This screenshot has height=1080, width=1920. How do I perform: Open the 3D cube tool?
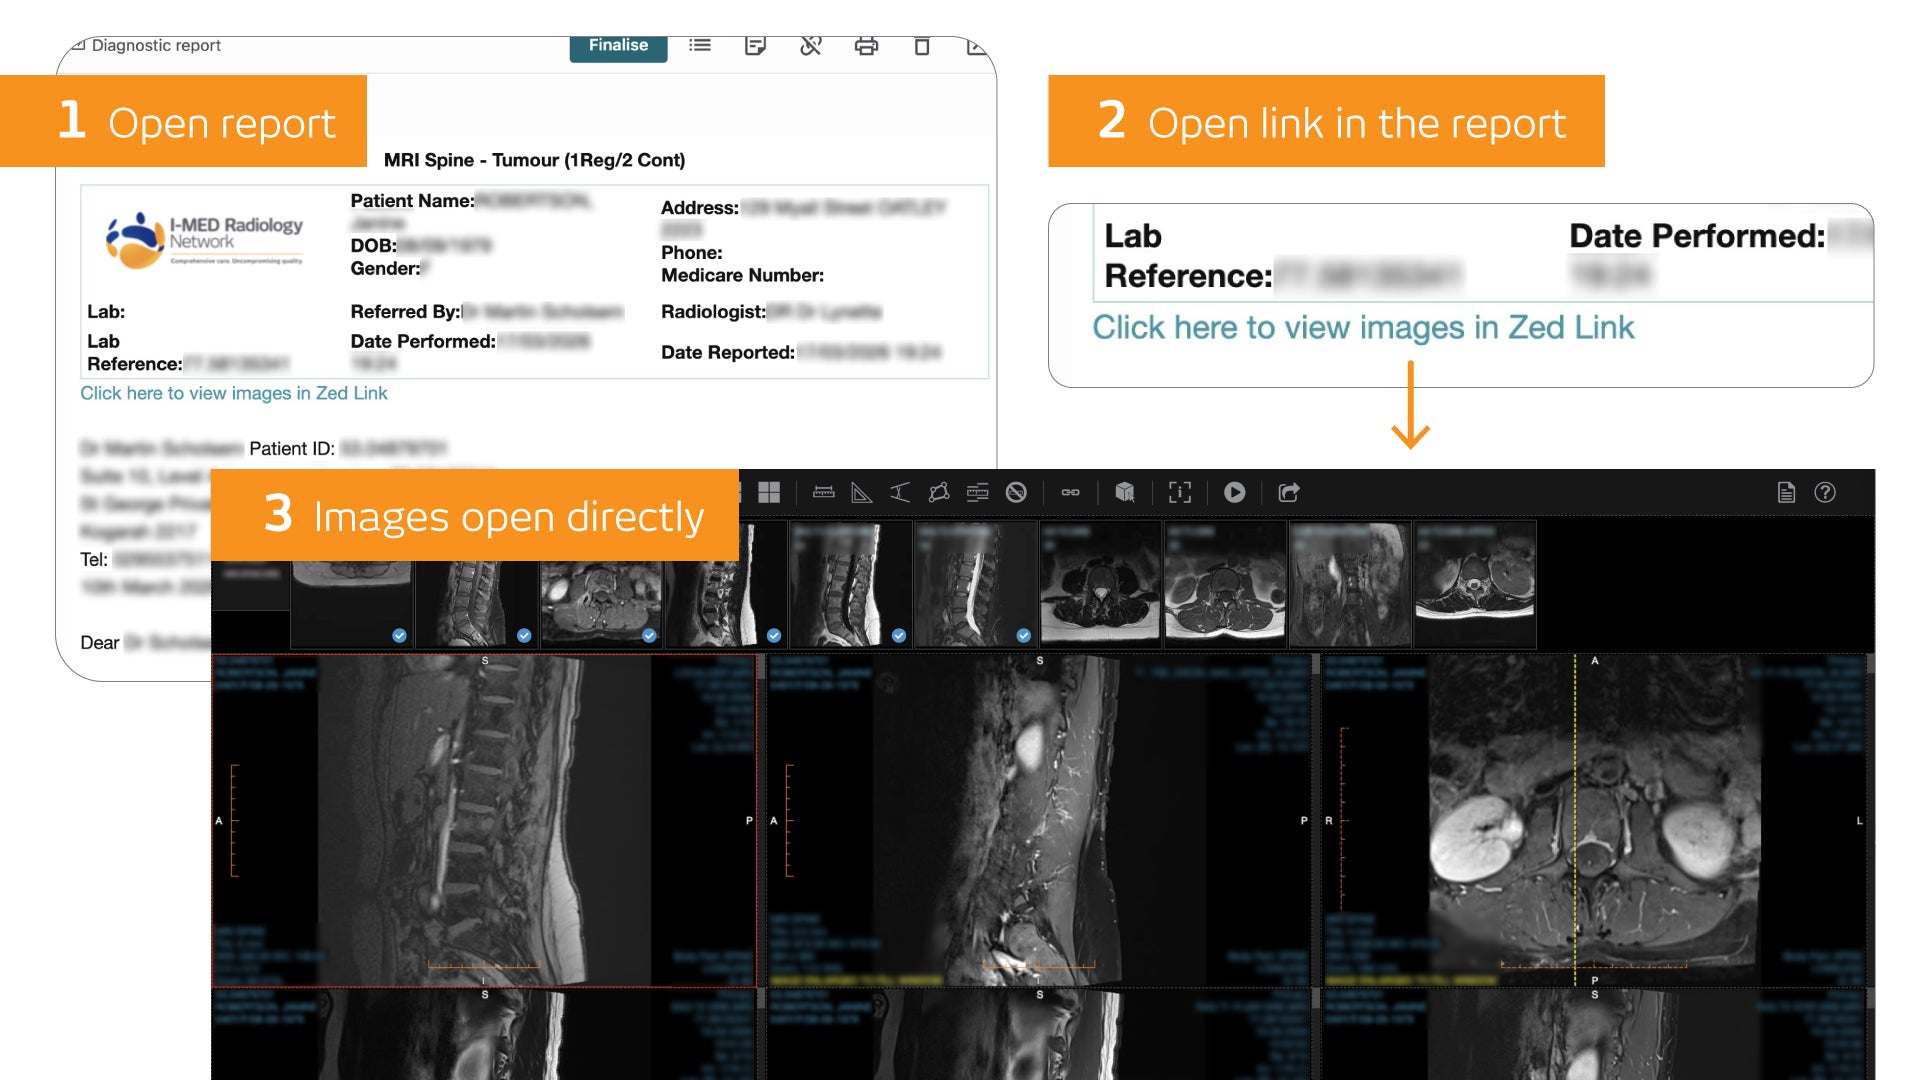point(1125,492)
